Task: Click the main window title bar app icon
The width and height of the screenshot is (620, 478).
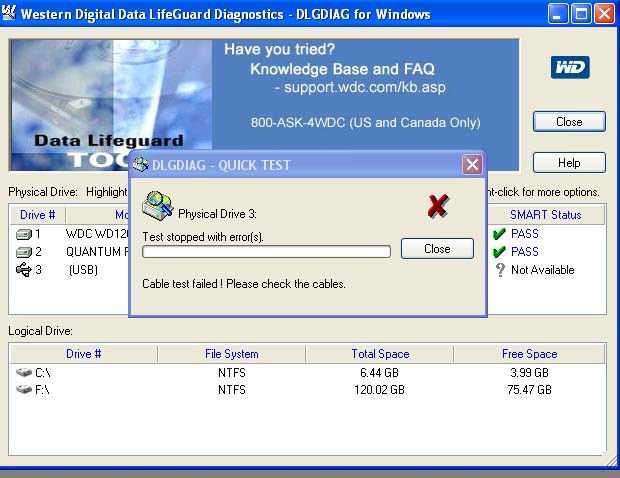Action: 9,13
